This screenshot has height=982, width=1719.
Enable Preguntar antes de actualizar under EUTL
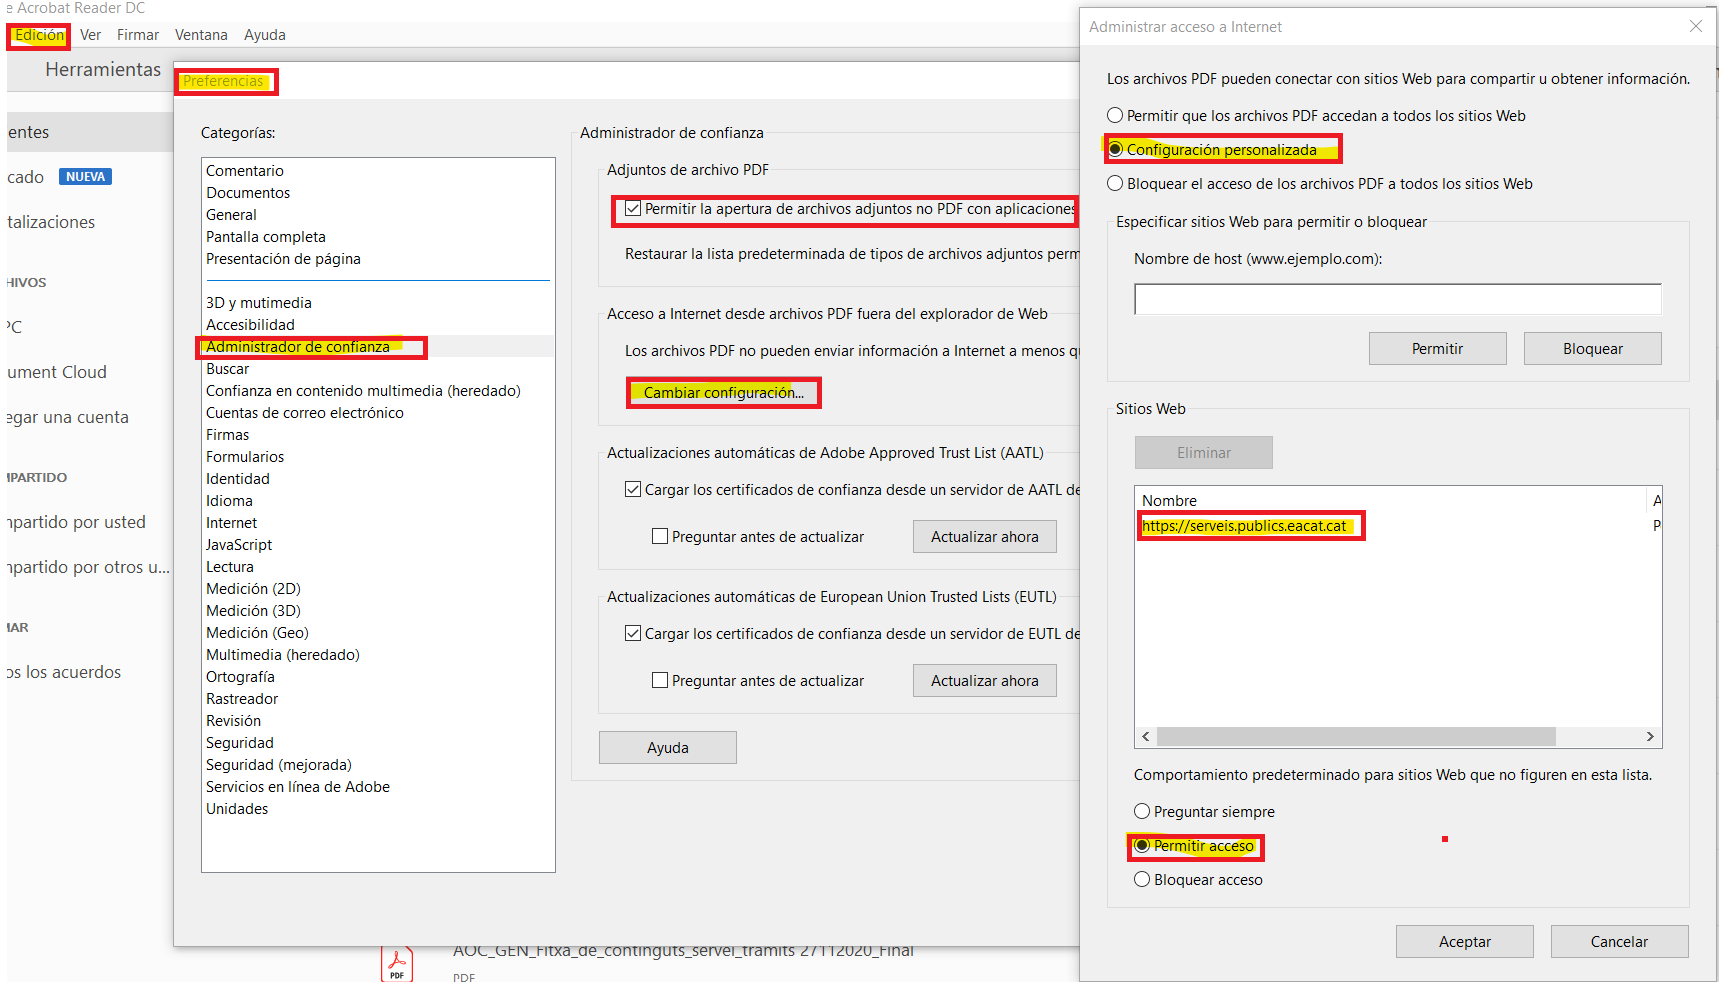click(660, 681)
